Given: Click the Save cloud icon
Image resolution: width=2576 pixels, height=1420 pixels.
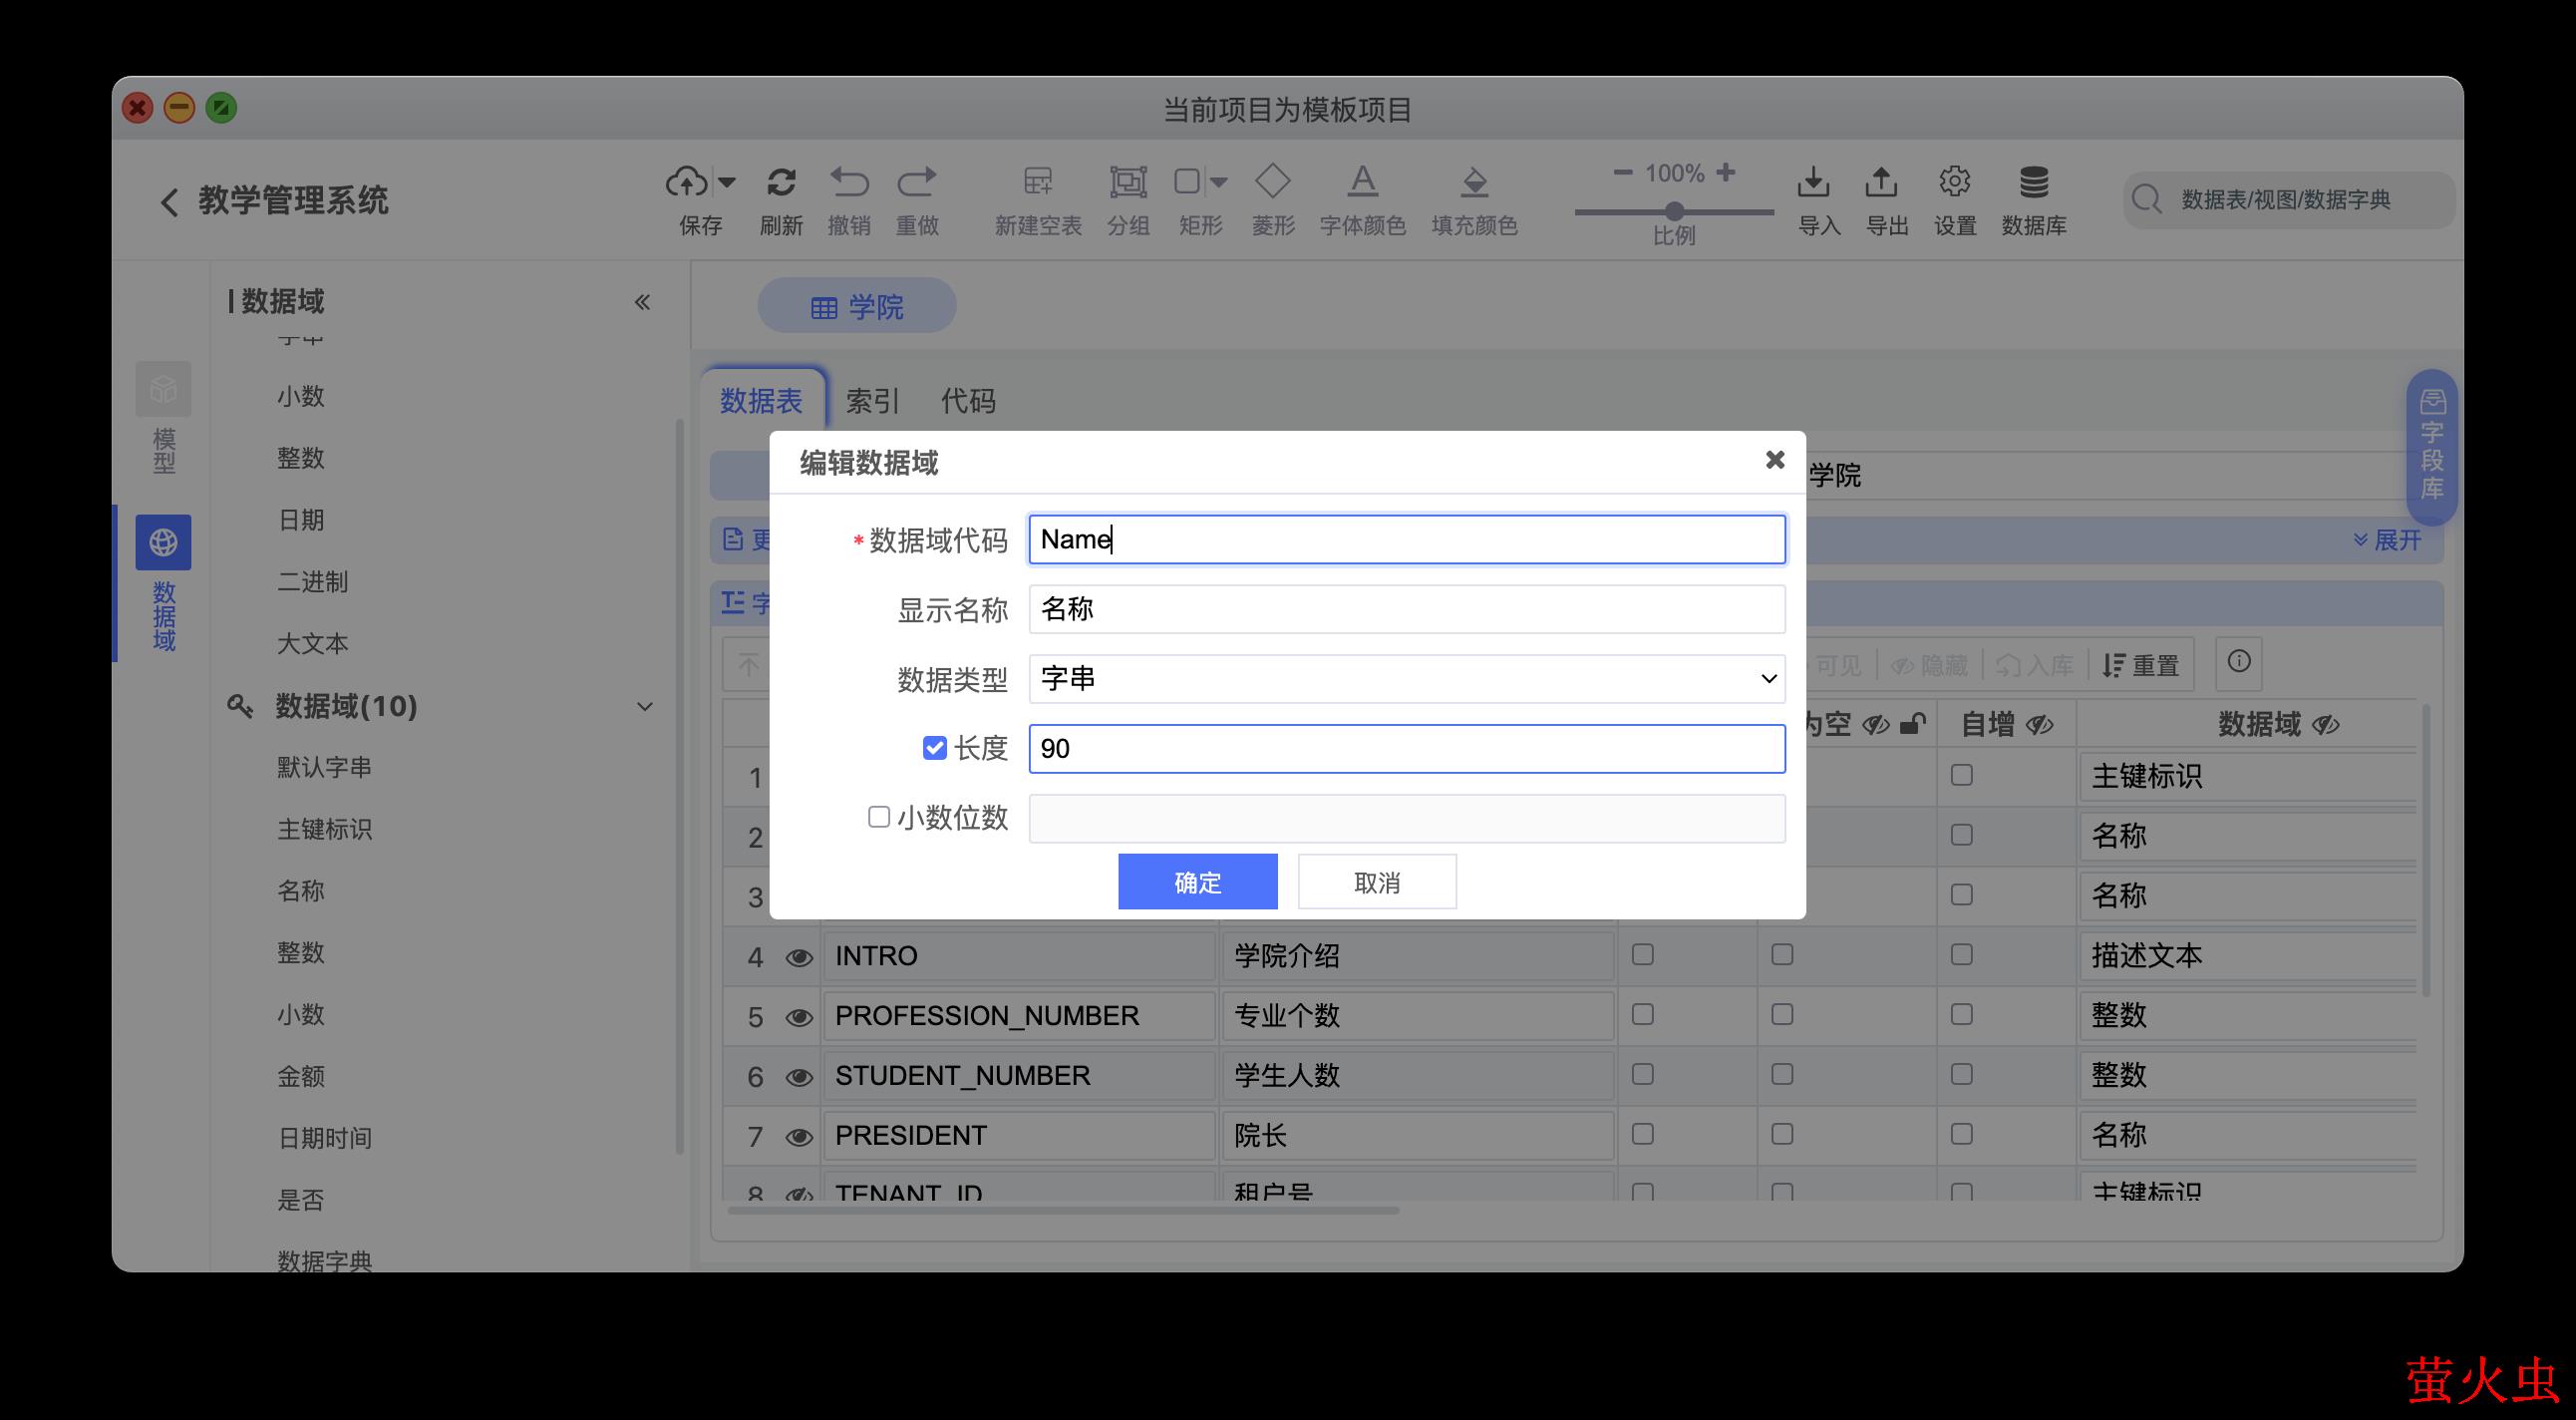Looking at the screenshot, I should [x=687, y=182].
